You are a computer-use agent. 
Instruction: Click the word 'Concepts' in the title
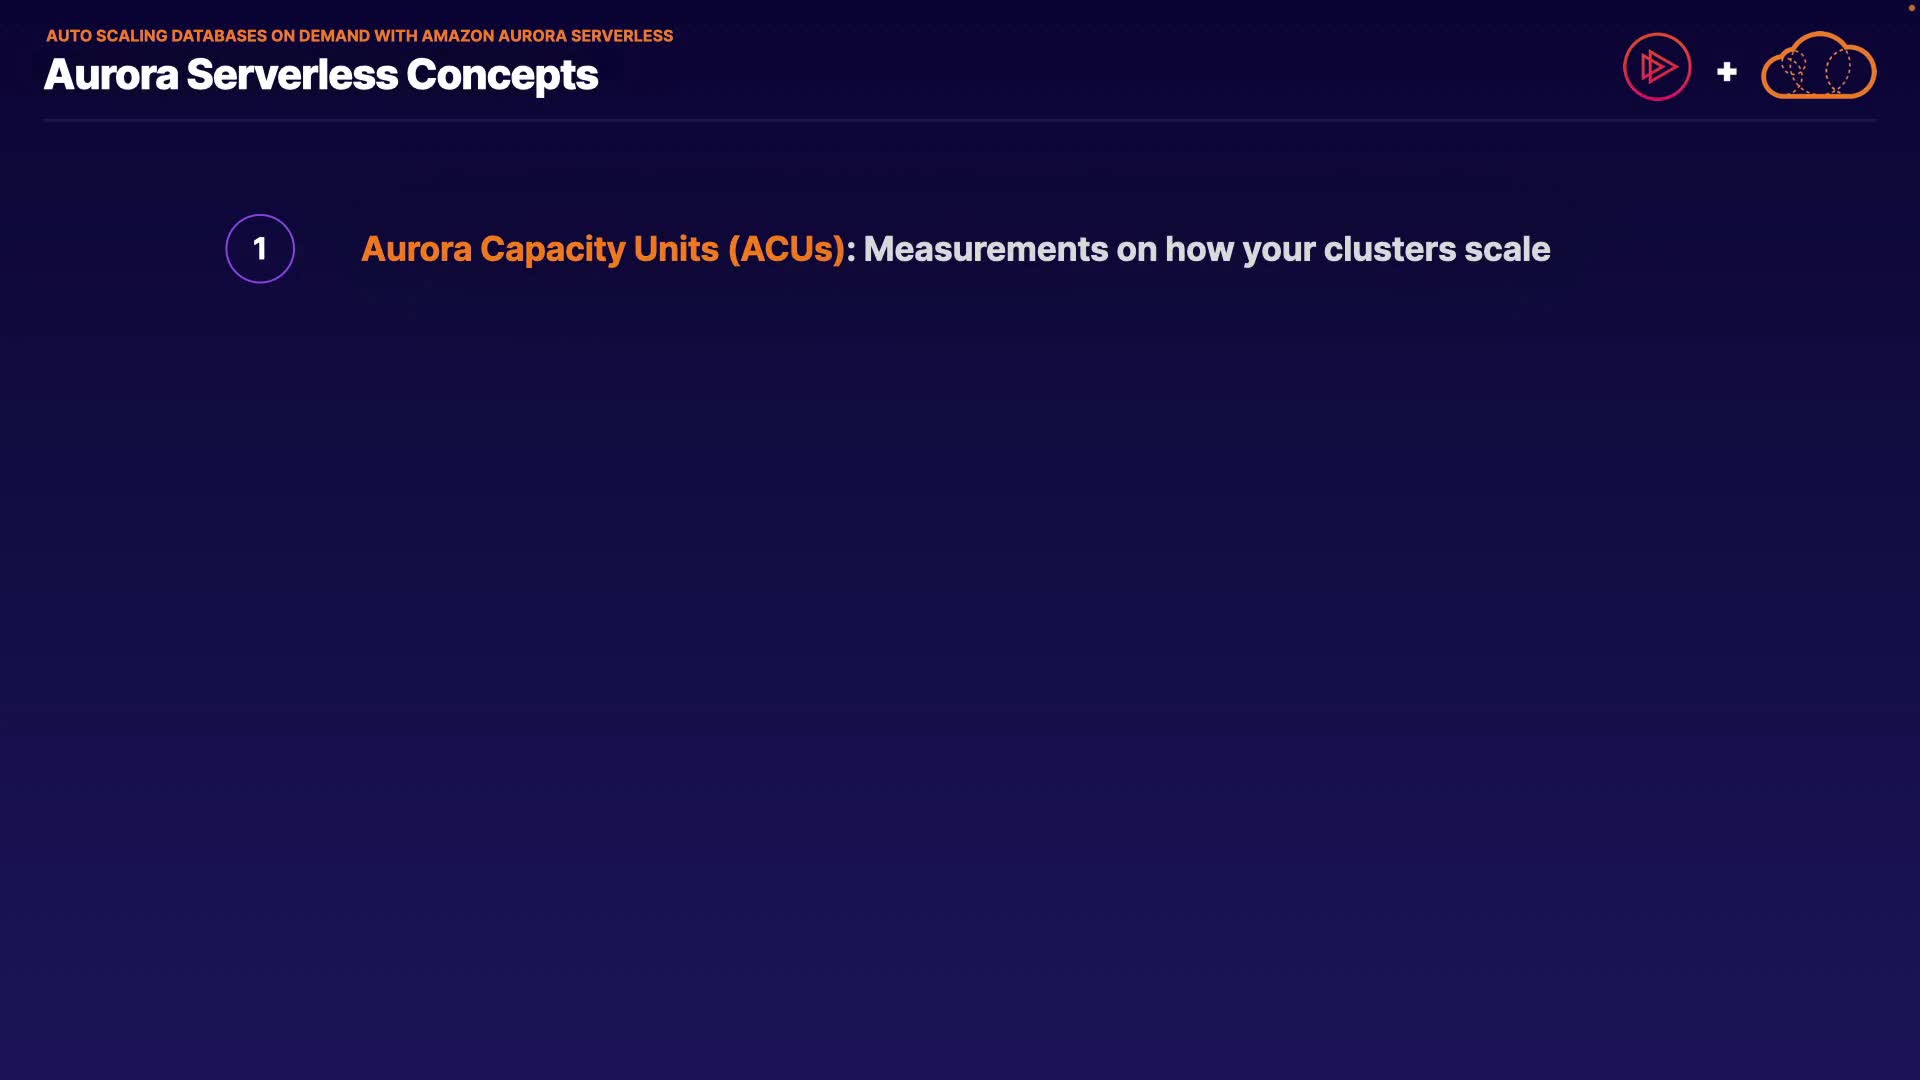click(502, 75)
